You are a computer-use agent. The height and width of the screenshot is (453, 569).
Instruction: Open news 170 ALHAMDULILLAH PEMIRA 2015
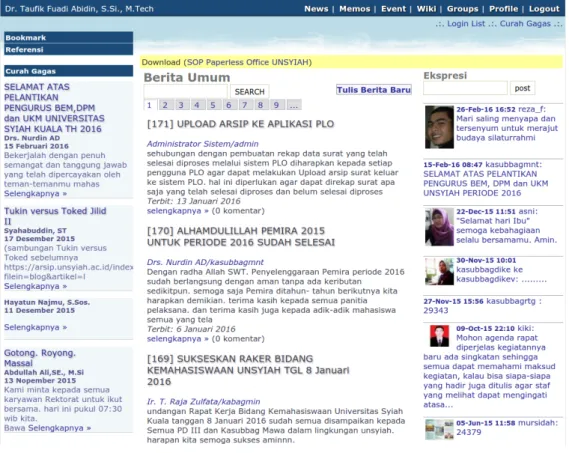241,237
